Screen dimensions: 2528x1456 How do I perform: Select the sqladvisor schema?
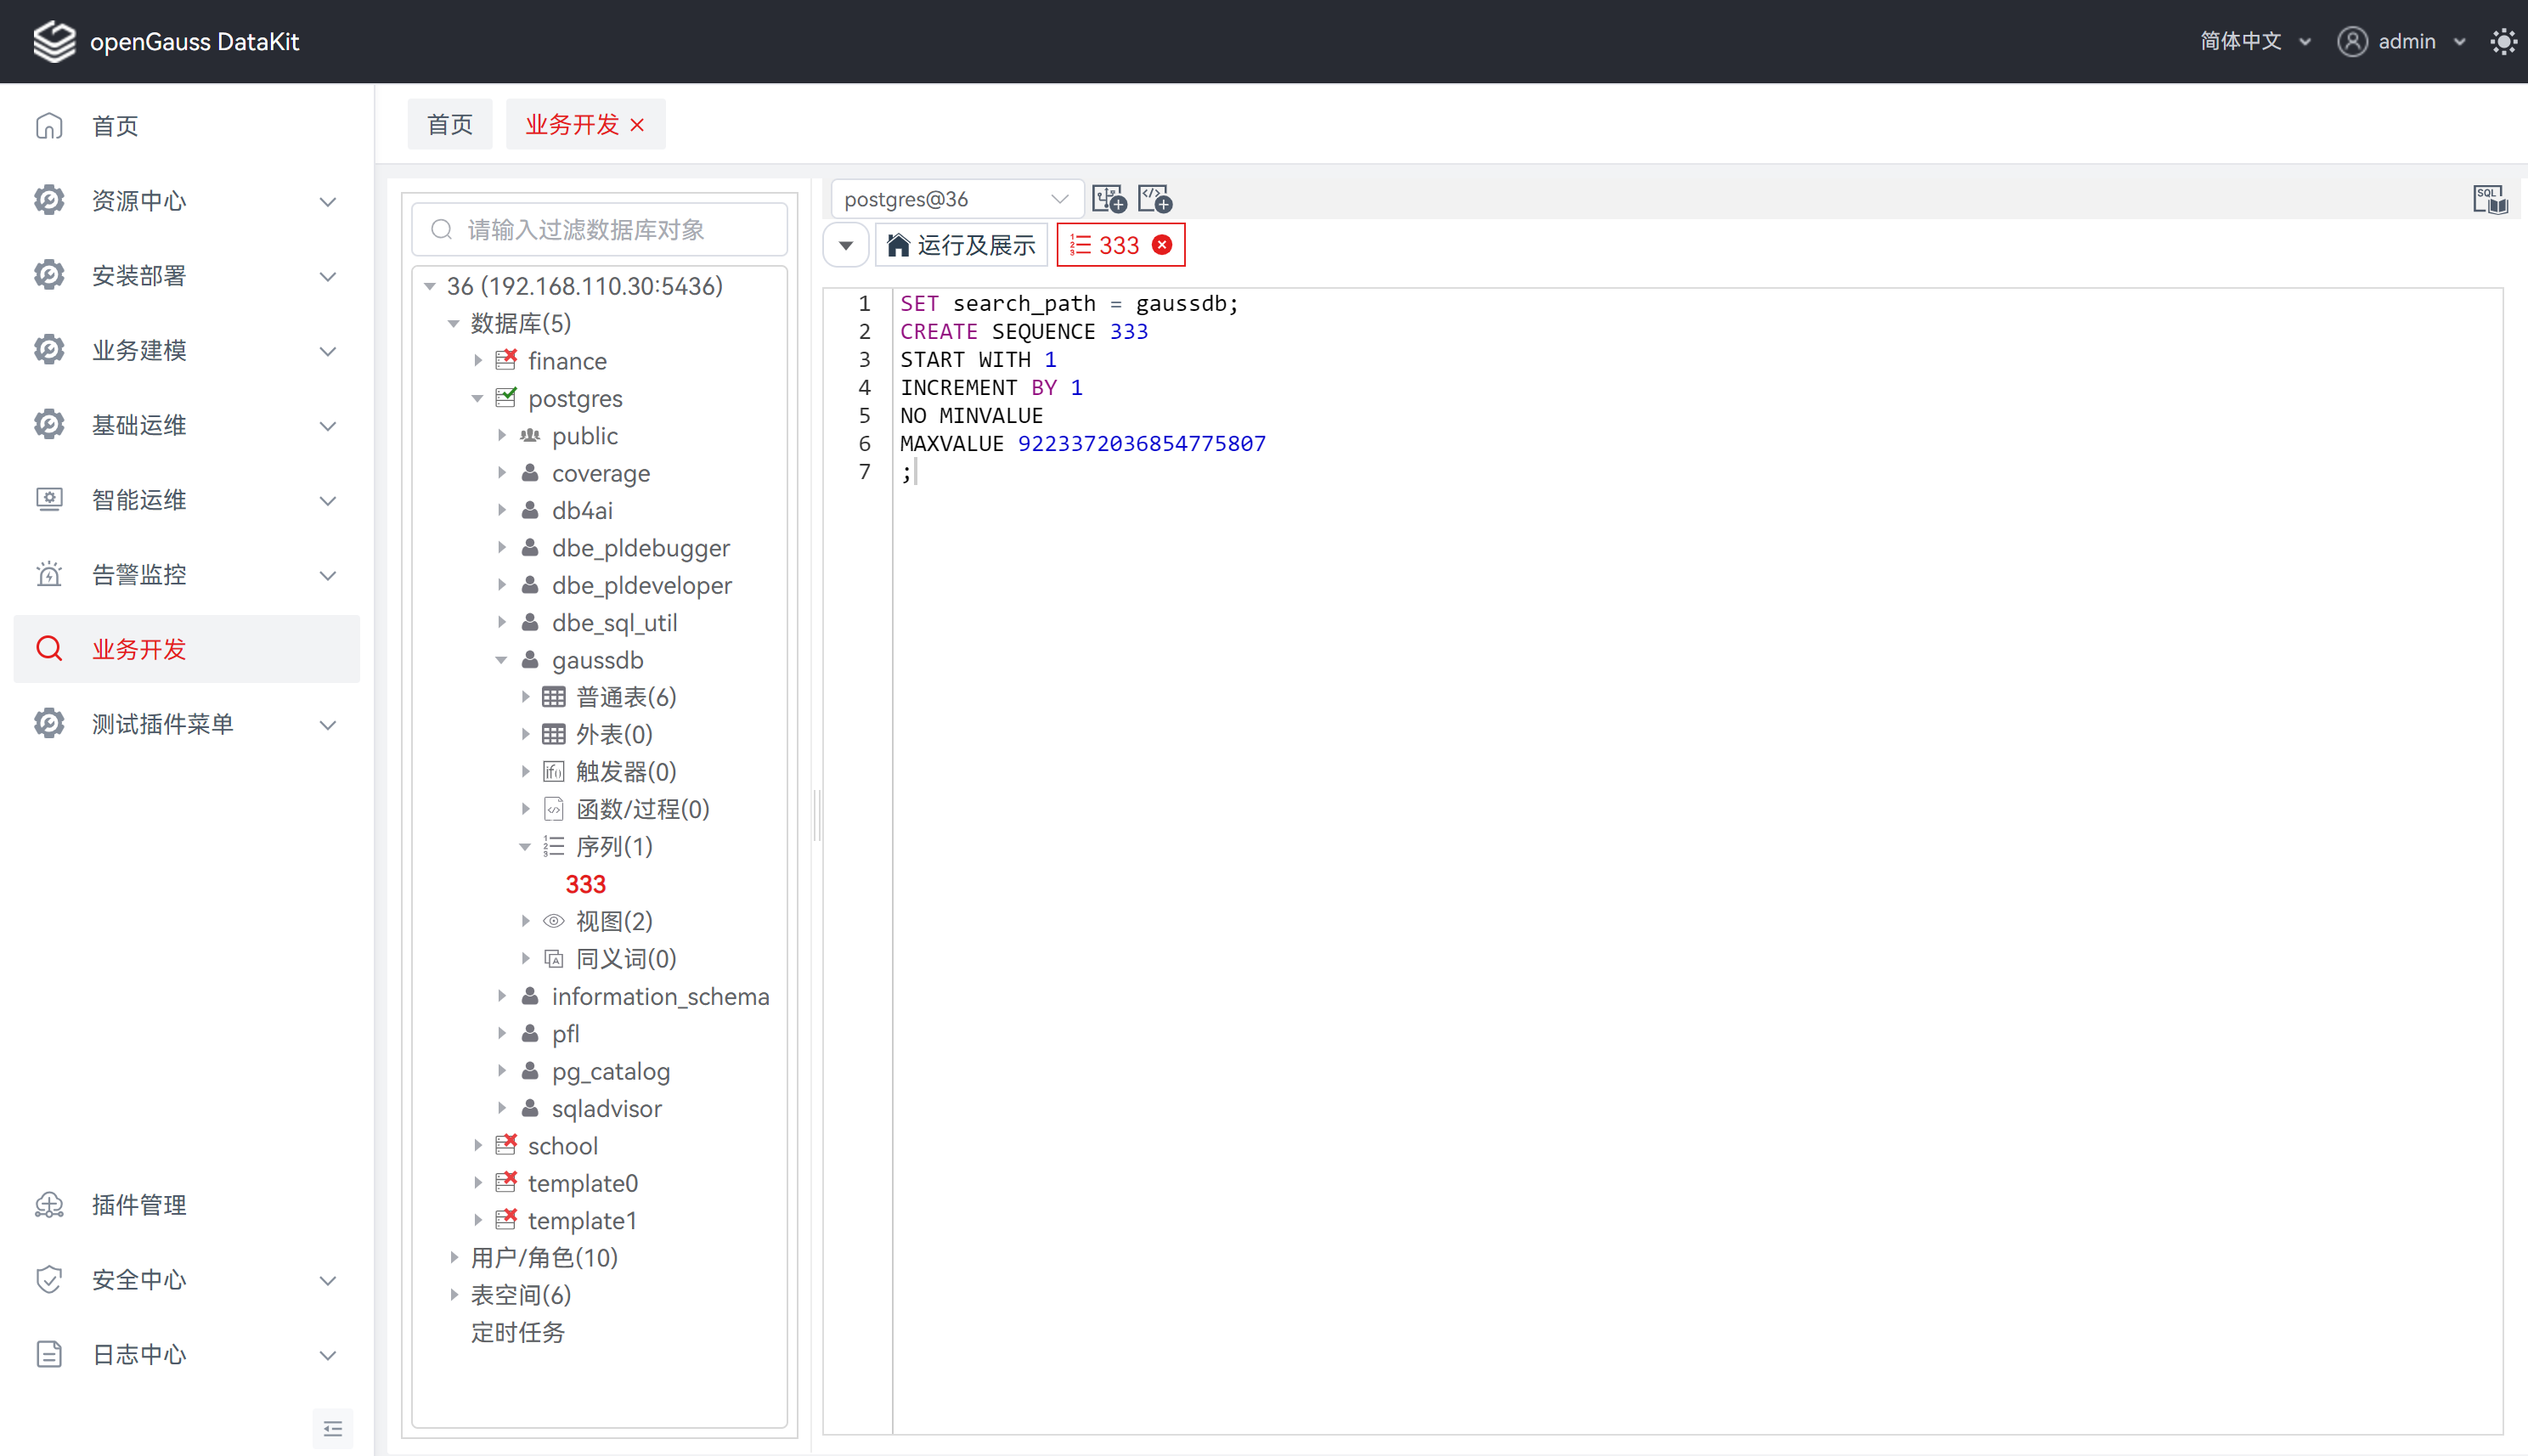click(607, 1109)
